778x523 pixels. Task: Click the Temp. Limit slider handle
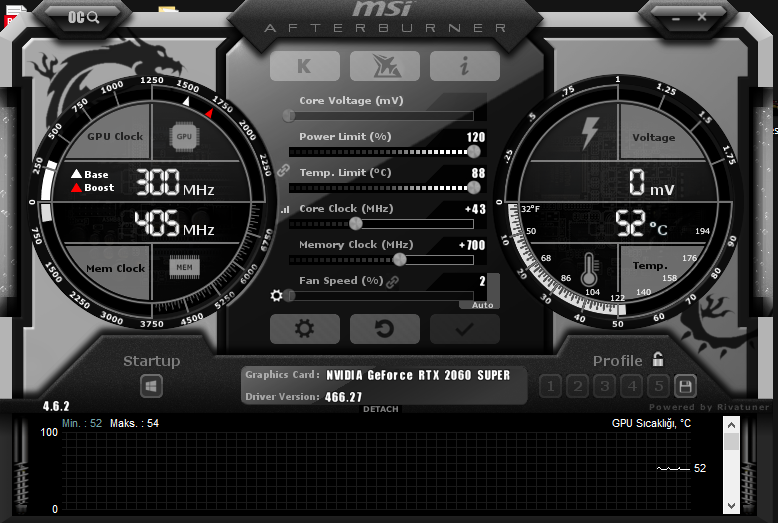[x=474, y=188]
